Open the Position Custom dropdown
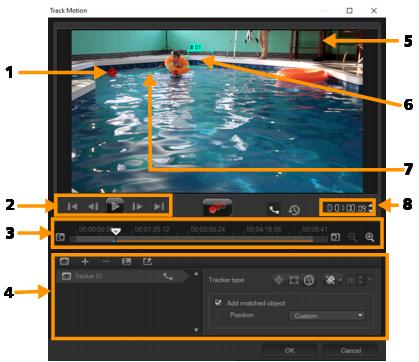The width and height of the screenshot is (419, 362). pos(327,315)
